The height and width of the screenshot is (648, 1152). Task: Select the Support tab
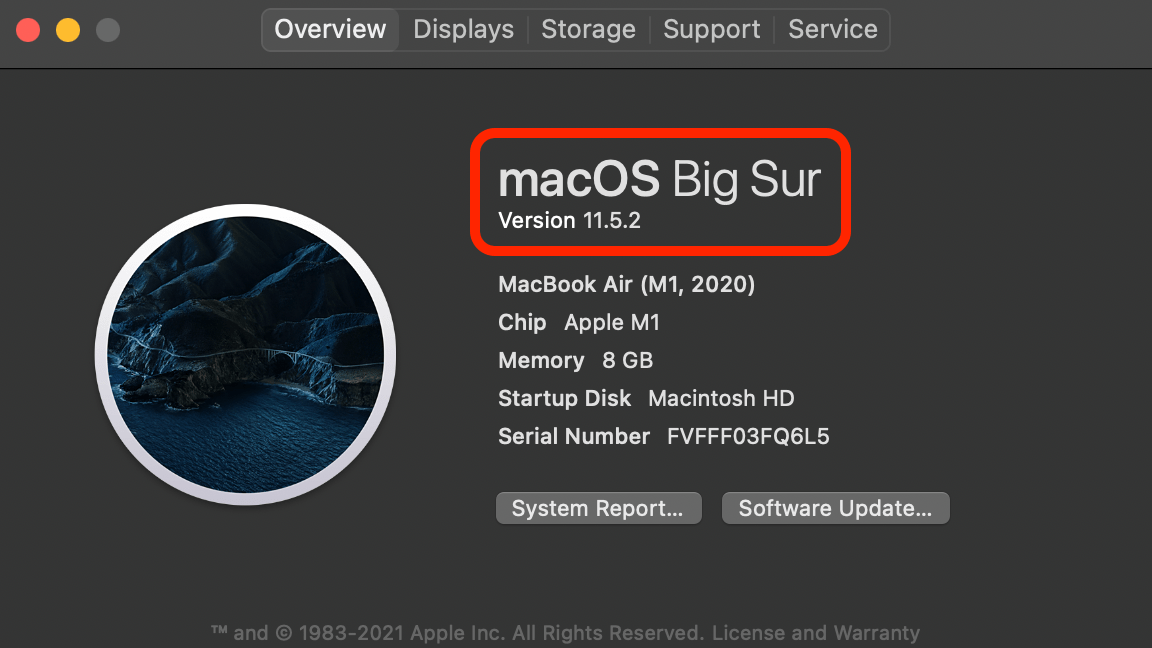tap(711, 29)
